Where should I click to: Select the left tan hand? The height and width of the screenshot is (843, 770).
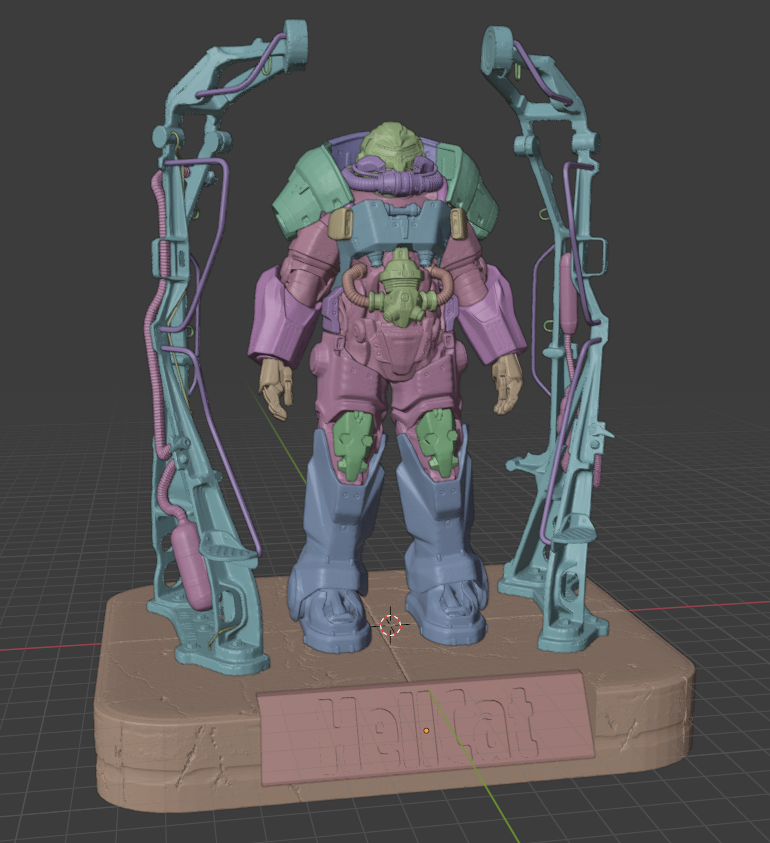point(277,388)
